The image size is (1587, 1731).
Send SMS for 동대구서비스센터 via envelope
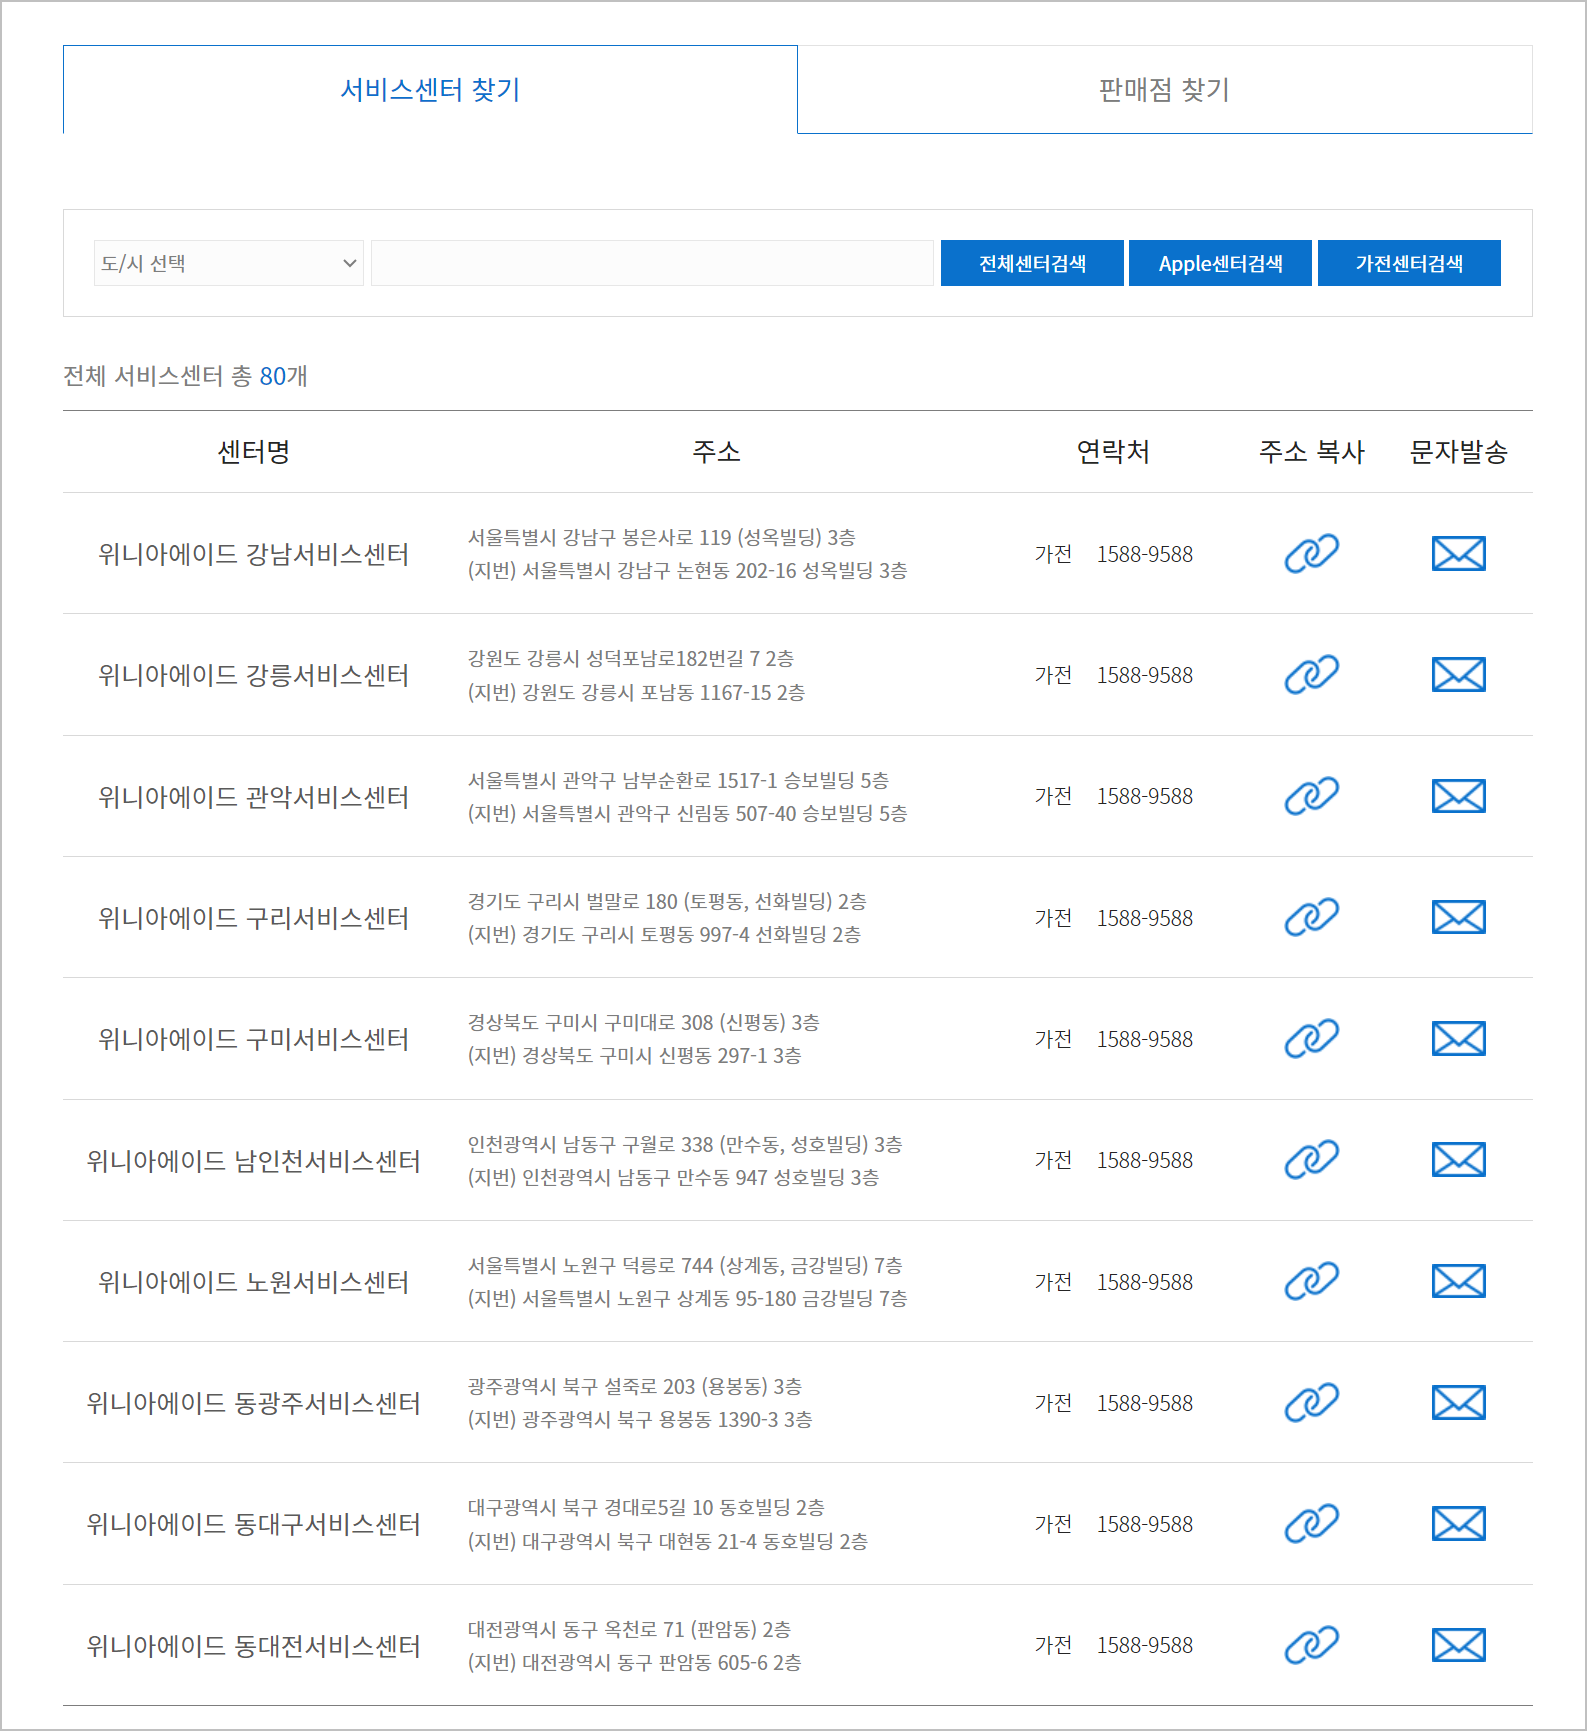pos(1458,1524)
